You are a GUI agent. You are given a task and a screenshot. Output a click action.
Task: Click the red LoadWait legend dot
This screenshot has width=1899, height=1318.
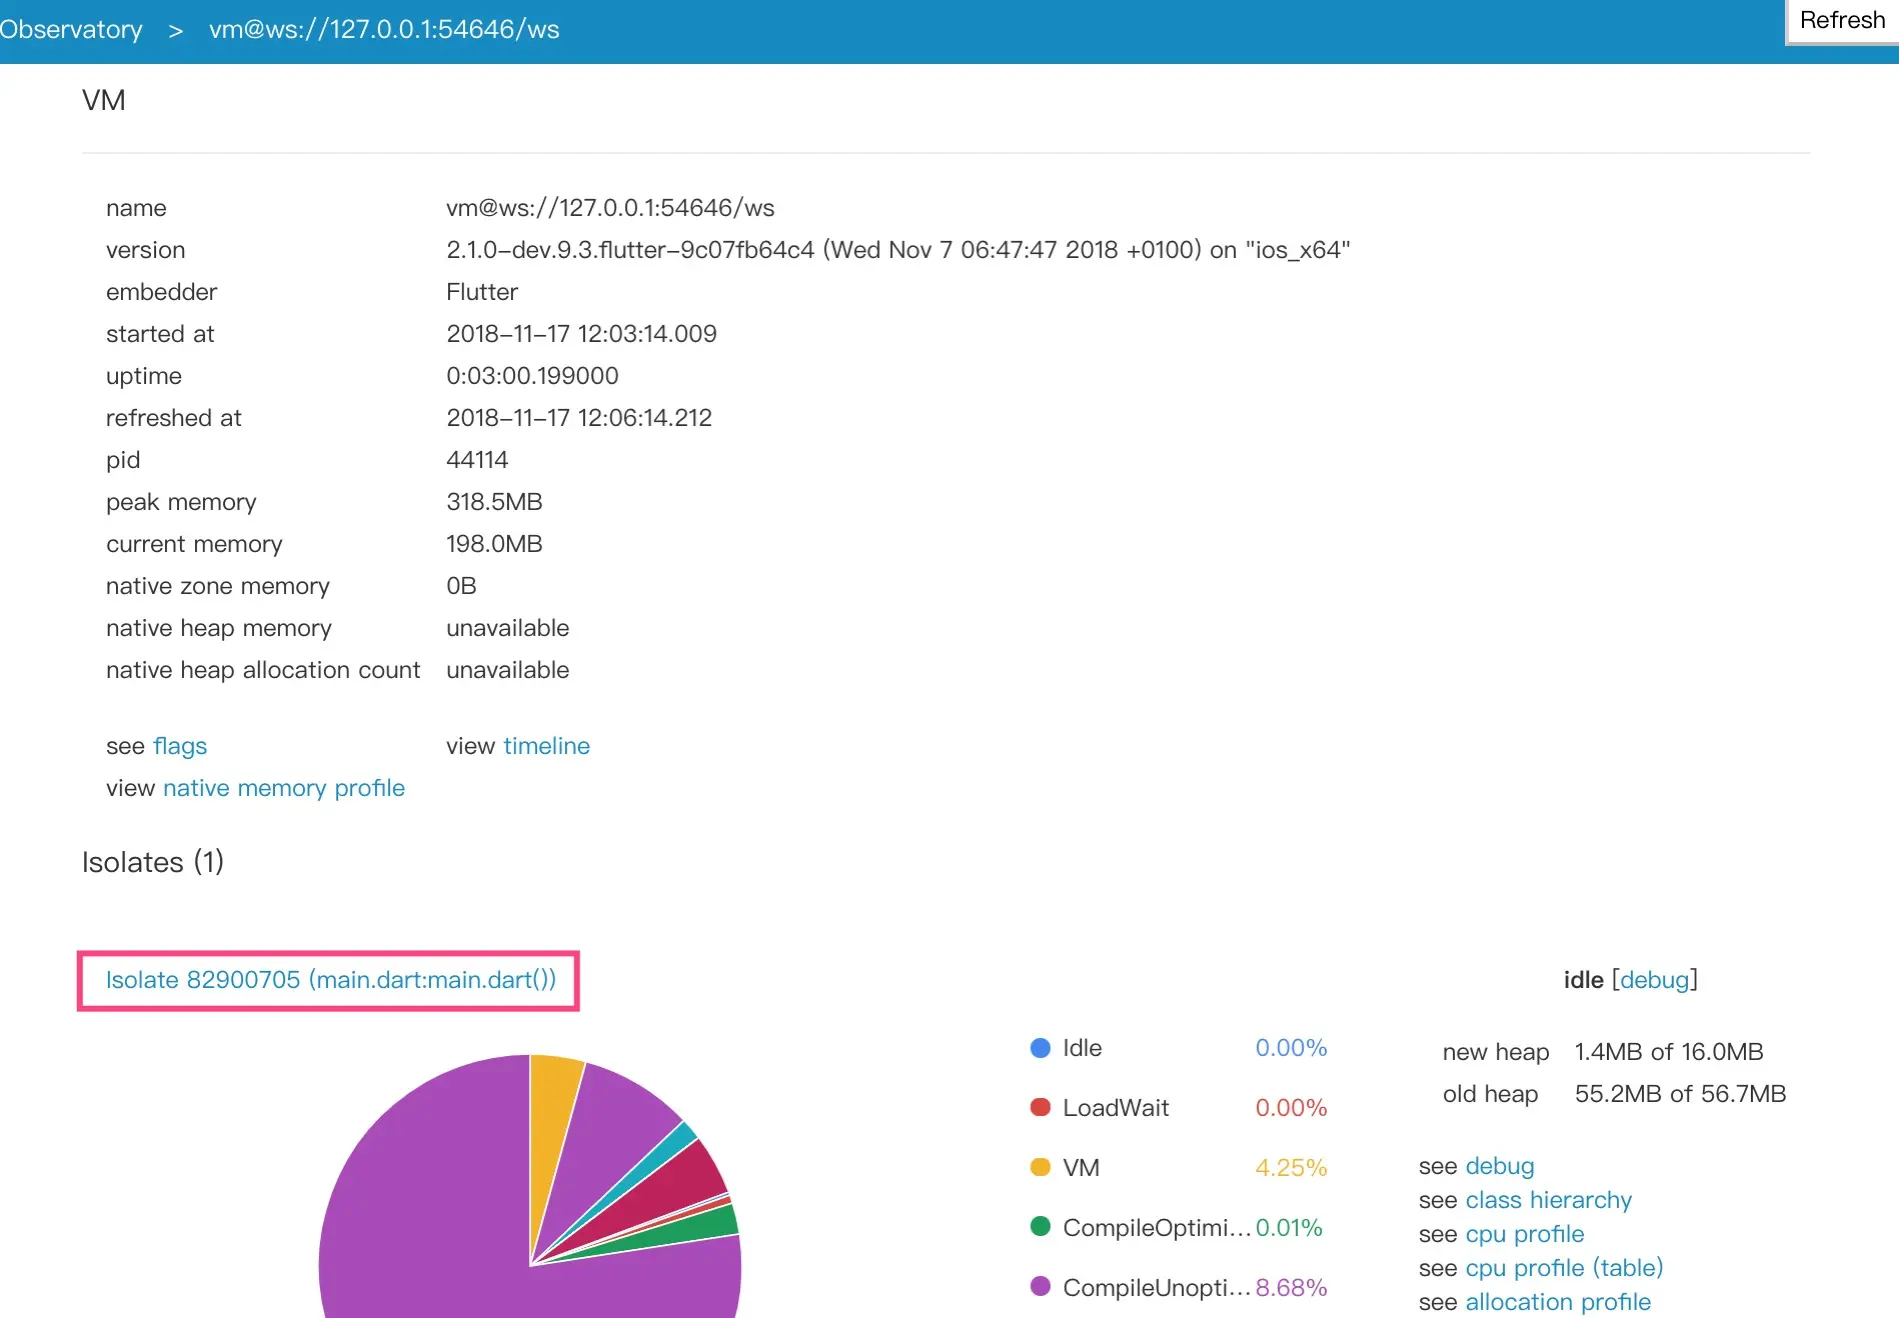[1040, 1108]
